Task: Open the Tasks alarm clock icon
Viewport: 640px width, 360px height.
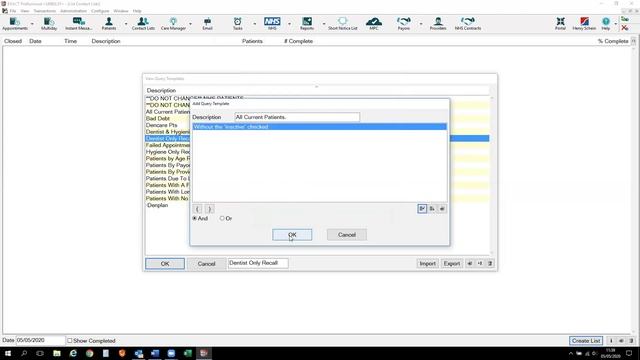Action: tap(238, 24)
